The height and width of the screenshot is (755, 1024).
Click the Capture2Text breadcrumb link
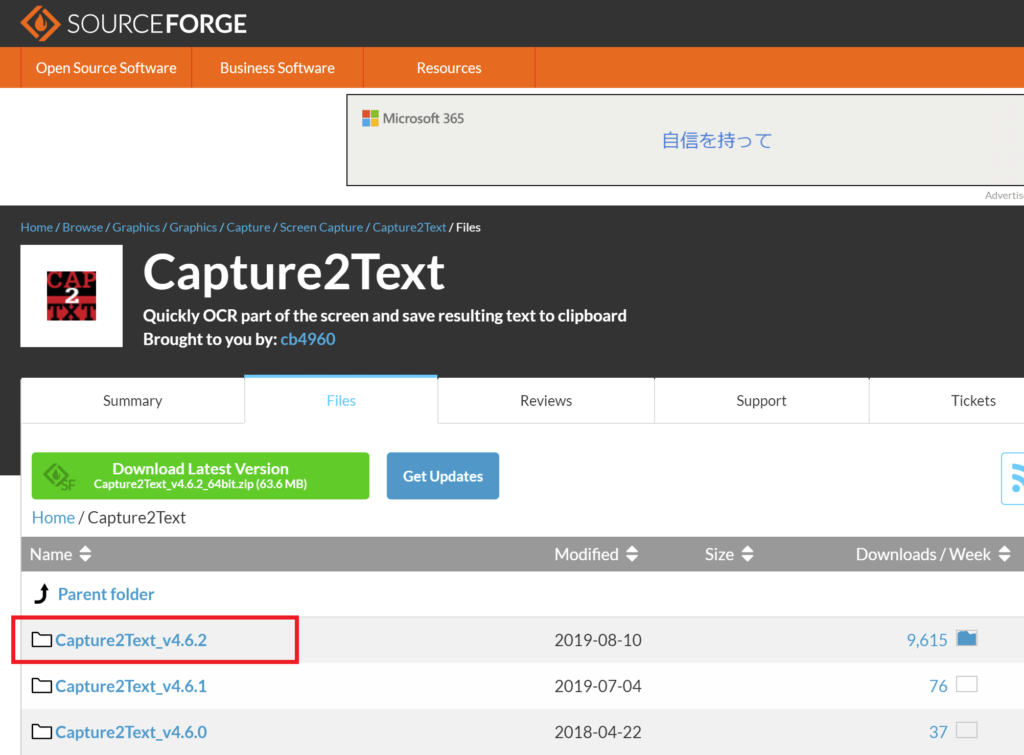pyautogui.click(x=409, y=227)
